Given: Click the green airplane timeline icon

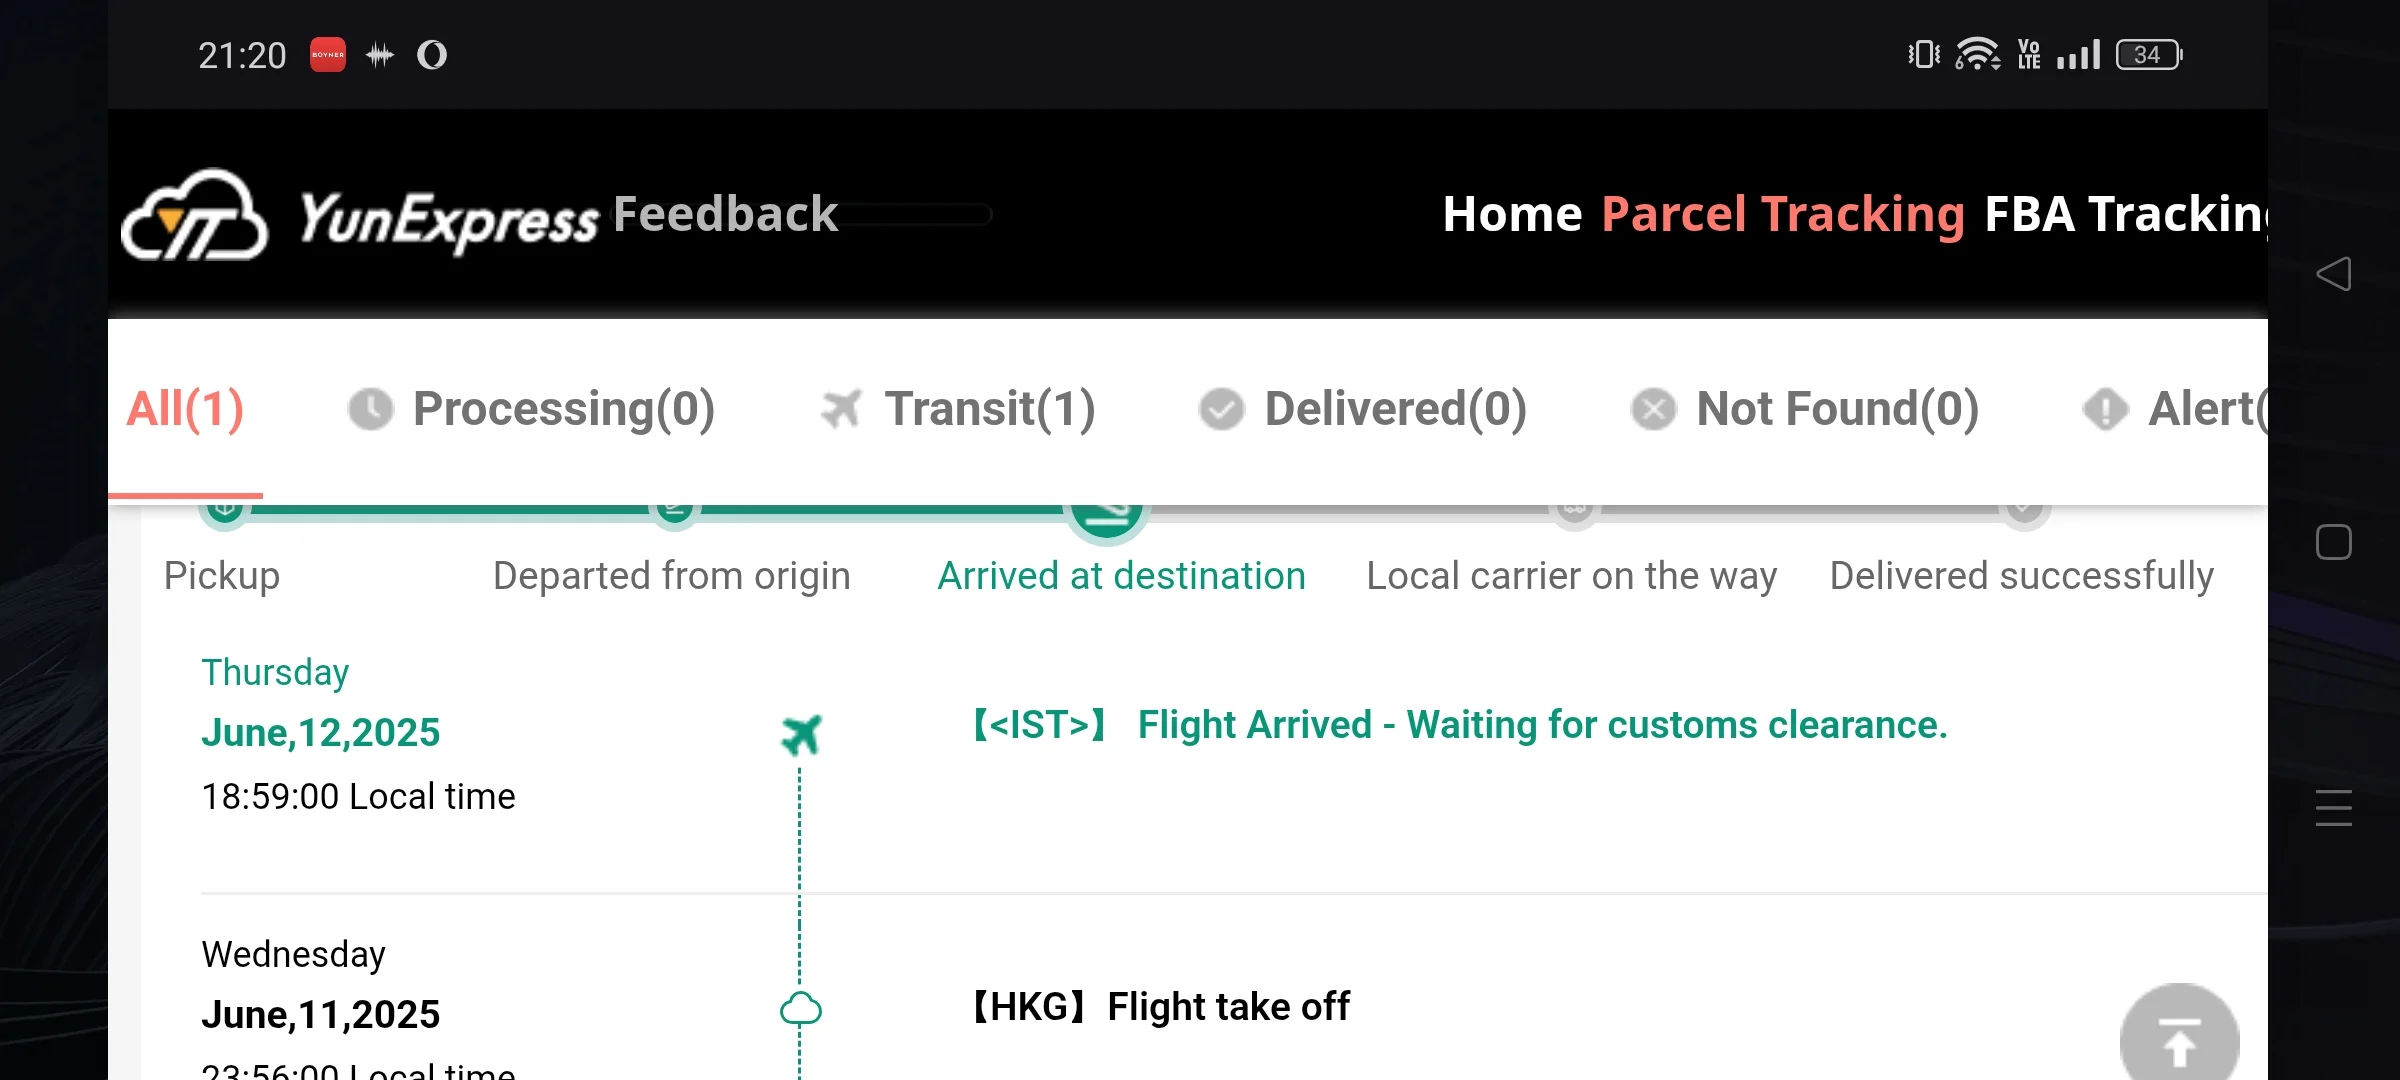Looking at the screenshot, I should [x=800, y=735].
